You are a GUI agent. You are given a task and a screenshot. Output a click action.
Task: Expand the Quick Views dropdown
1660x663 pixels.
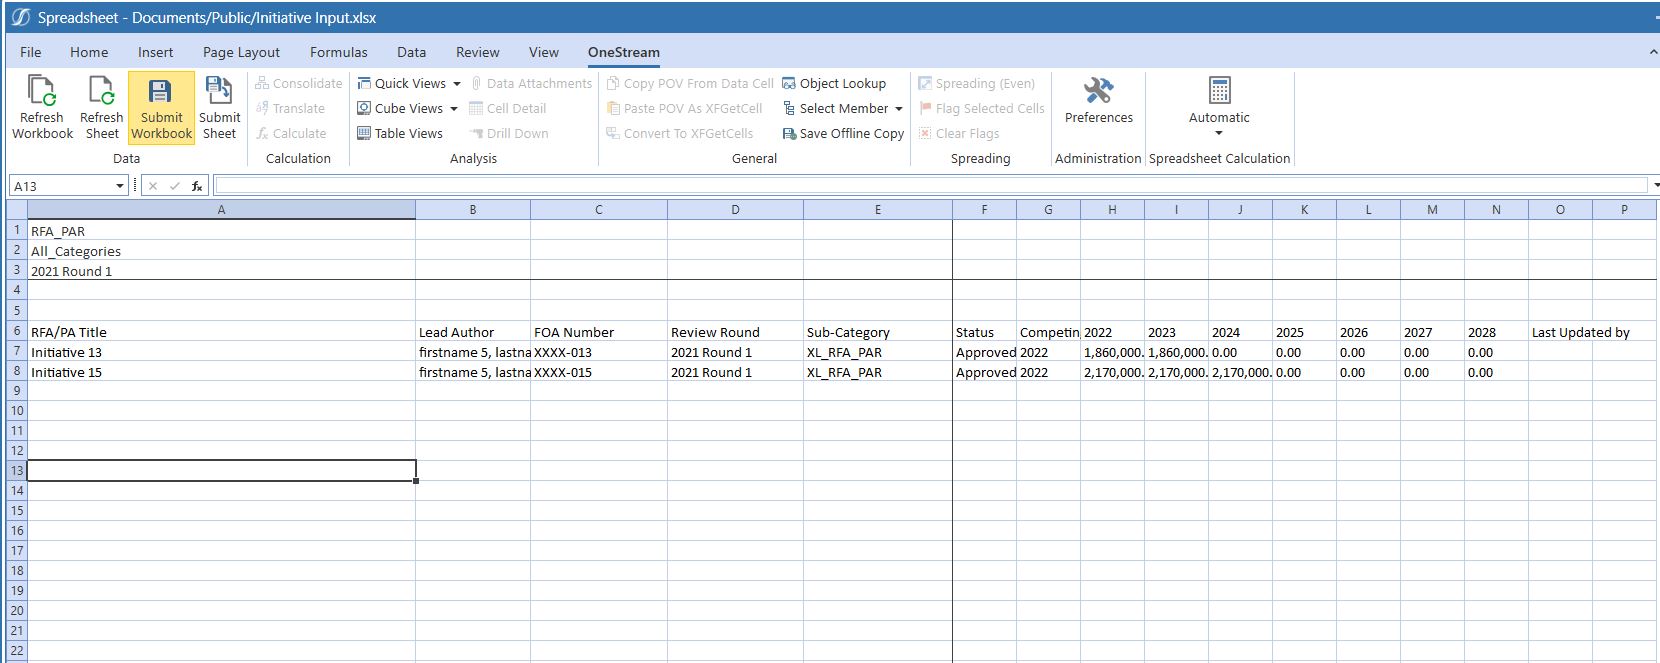pyautogui.click(x=456, y=84)
